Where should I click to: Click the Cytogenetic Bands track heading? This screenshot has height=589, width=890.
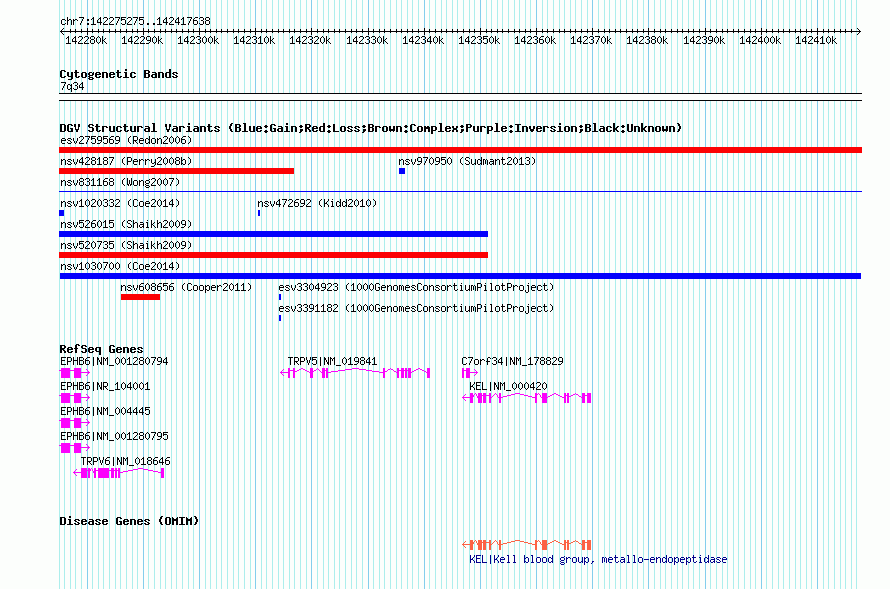(119, 74)
